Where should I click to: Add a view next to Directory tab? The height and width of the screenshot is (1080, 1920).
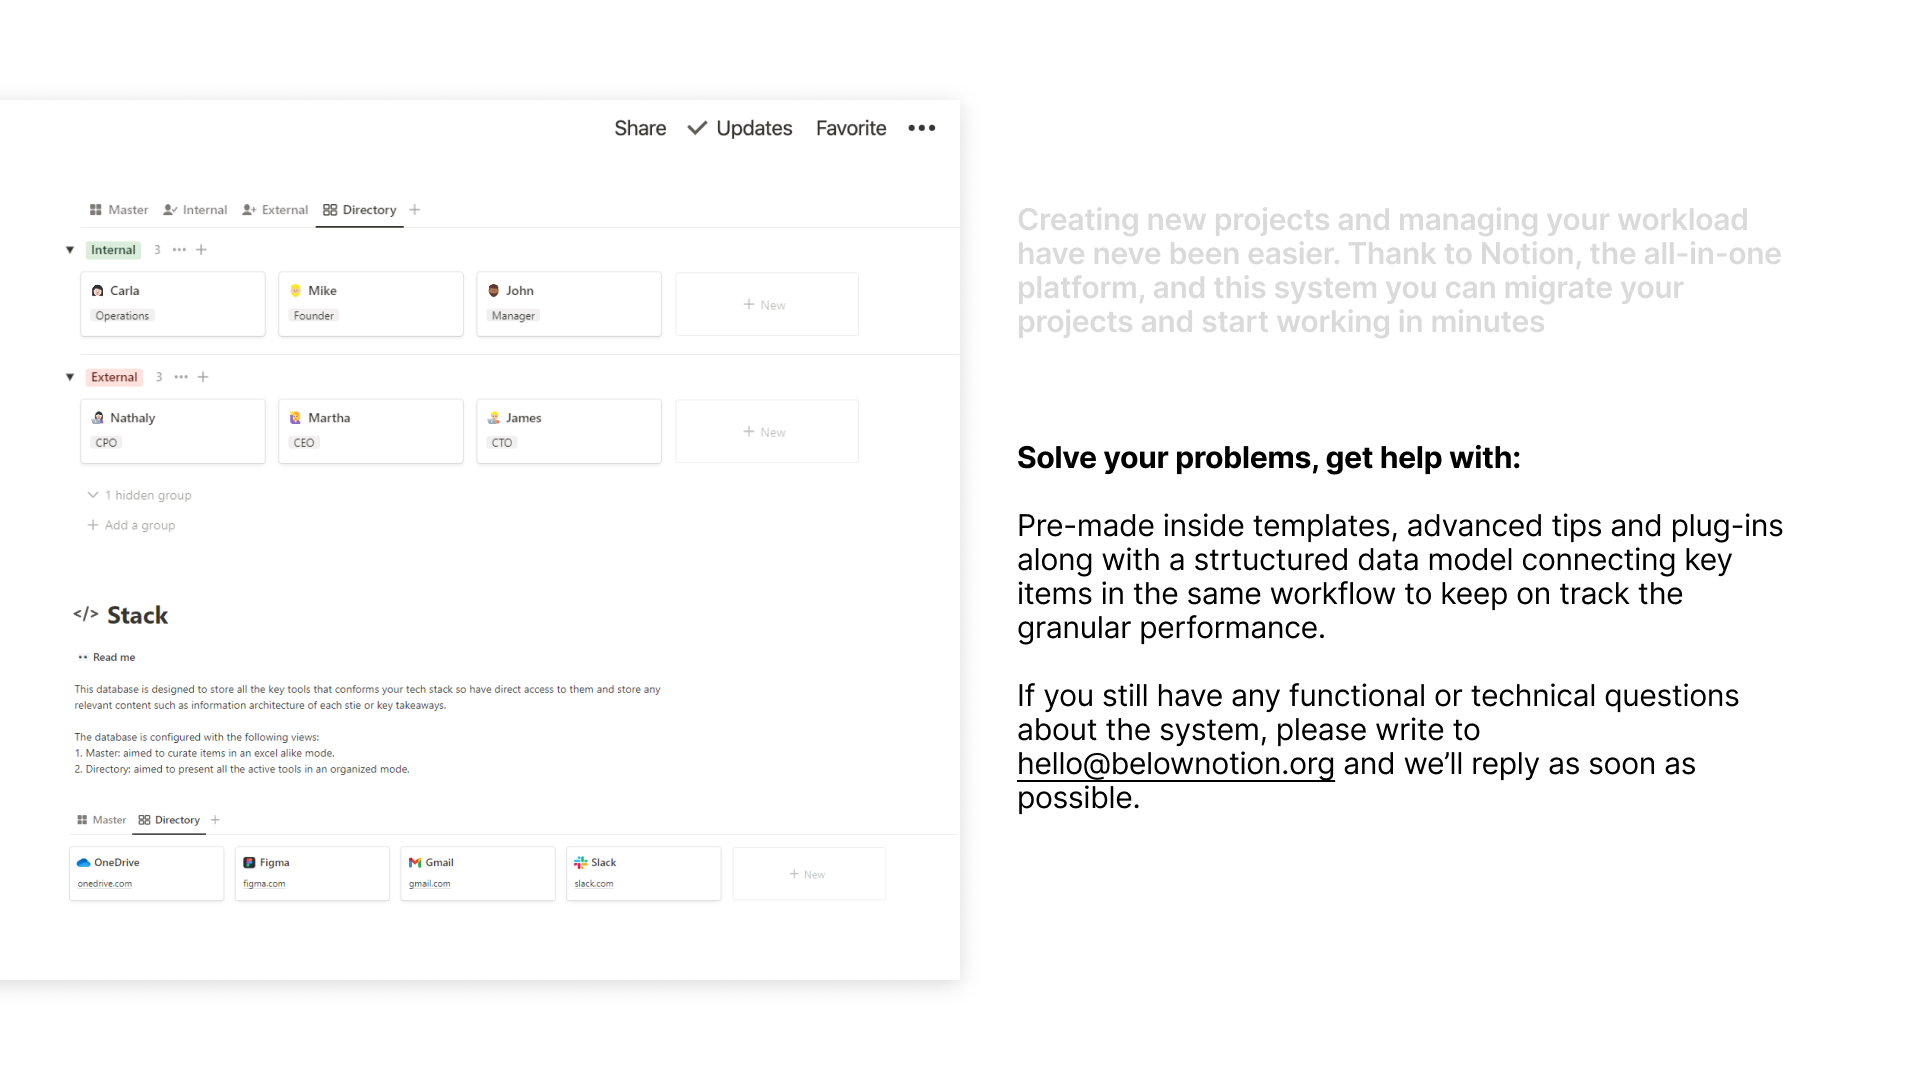point(415,210)
